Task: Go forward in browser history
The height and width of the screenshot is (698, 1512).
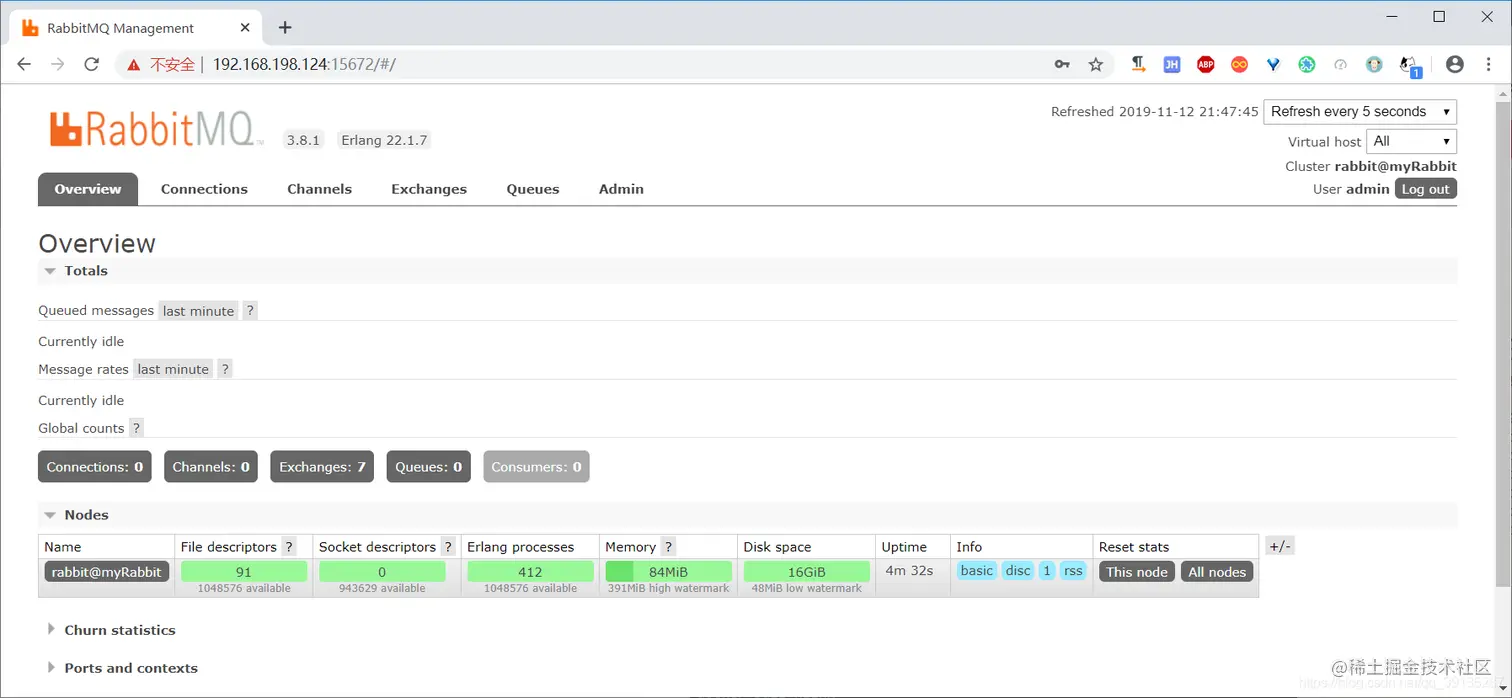Action: tap(58, 64)
